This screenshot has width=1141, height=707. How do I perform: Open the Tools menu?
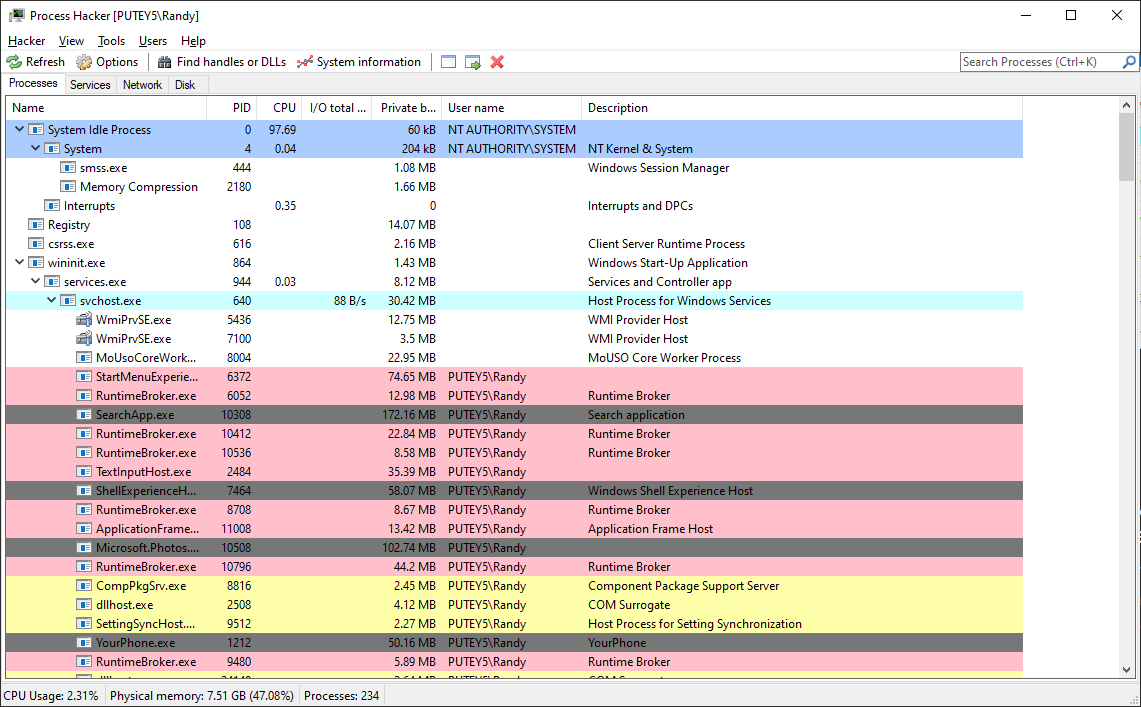click(110, 41)
